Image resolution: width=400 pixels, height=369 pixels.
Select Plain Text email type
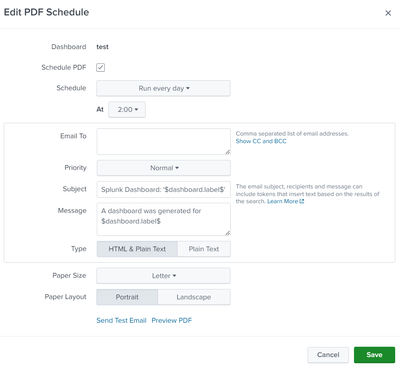pyautogui.click(x=204, y=249)
